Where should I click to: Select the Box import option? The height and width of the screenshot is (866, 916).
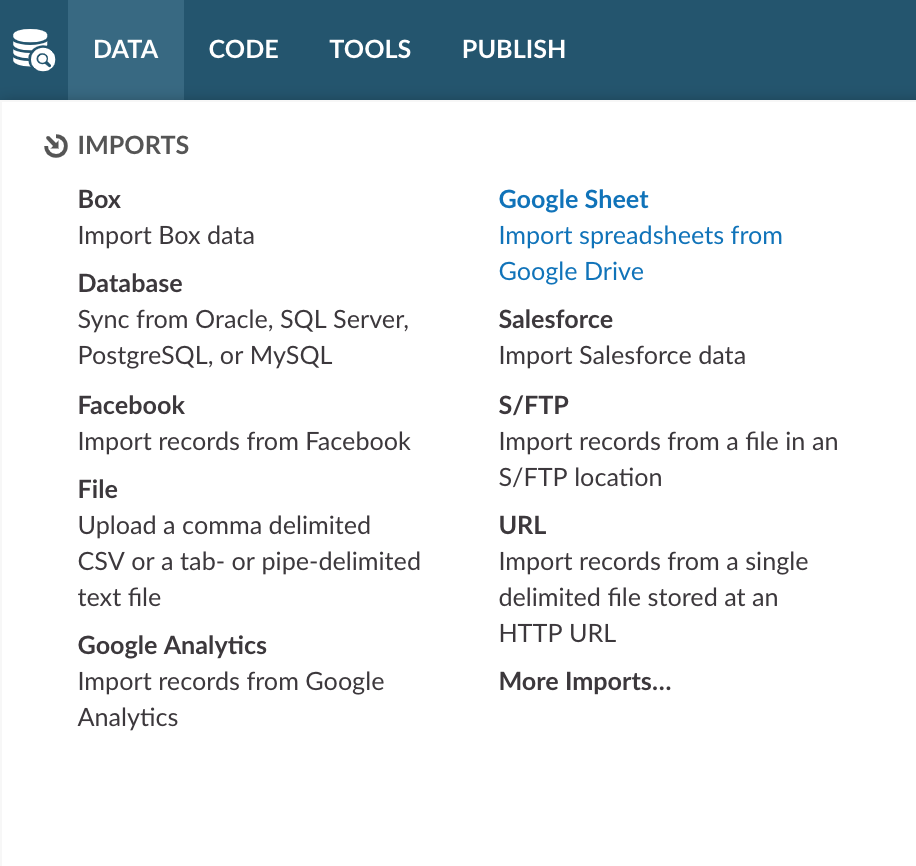(x=99, y=200)
